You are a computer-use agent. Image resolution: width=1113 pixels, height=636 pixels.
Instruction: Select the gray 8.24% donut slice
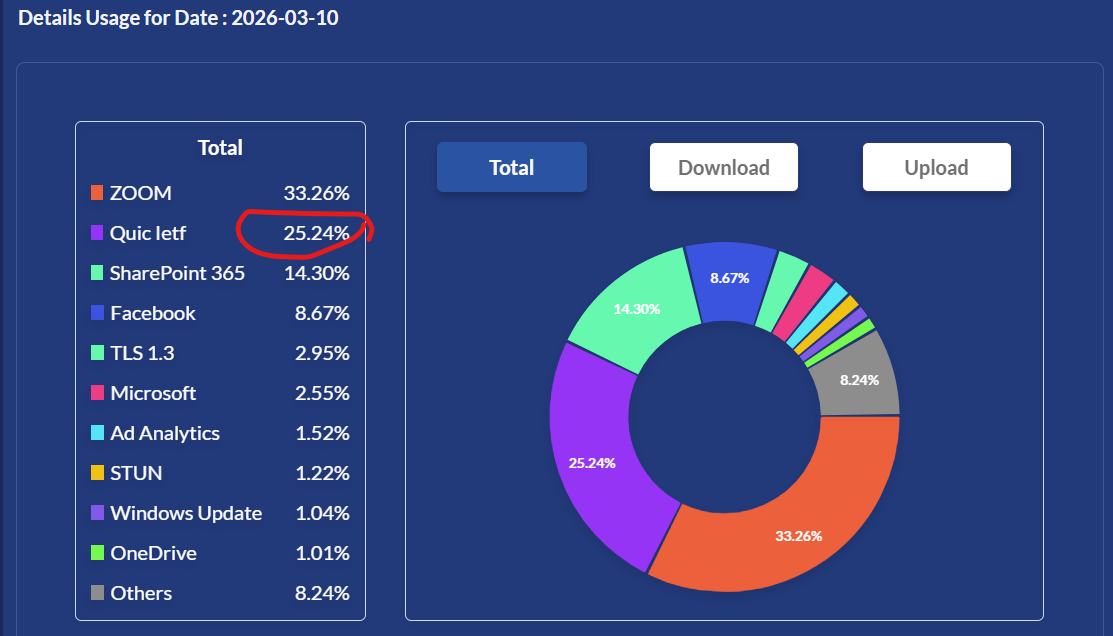(x=857, y=378)
